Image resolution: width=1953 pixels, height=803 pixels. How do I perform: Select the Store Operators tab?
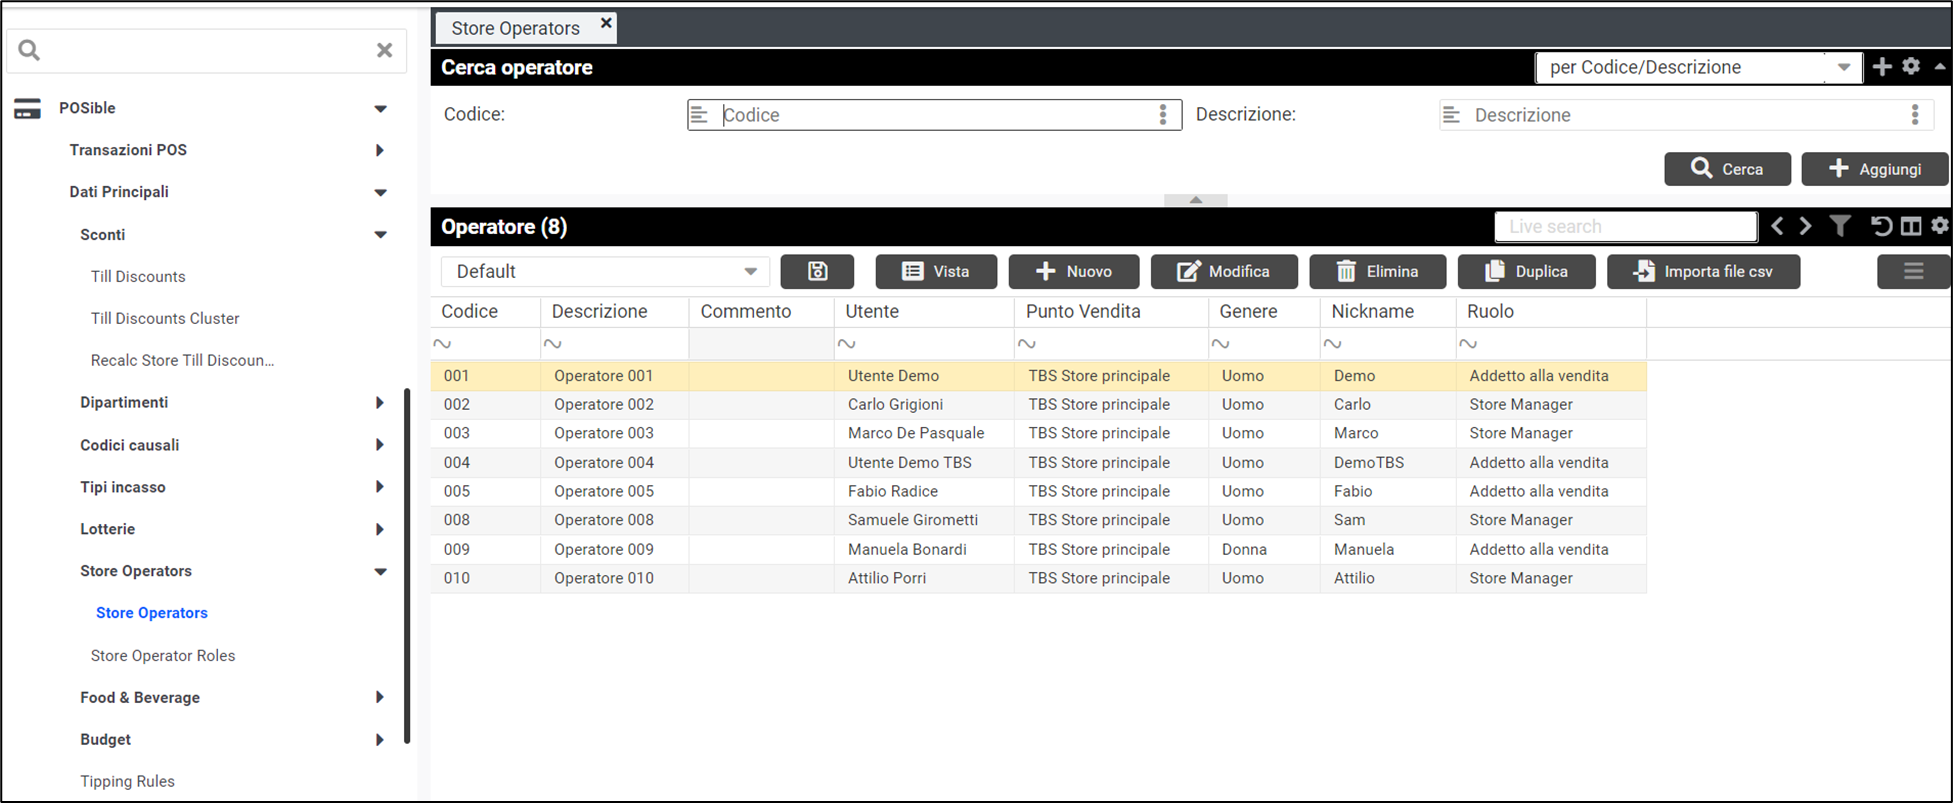click(515, 28)
